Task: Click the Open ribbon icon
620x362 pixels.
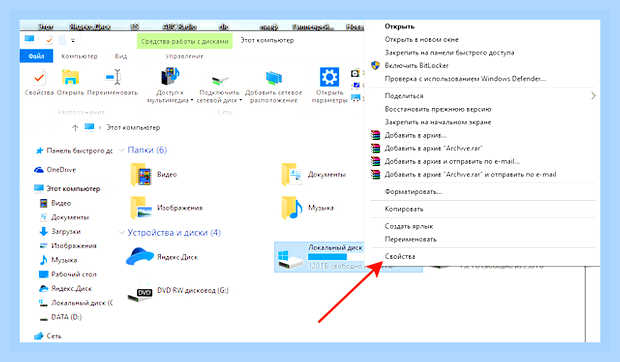Action: pos(70,77)
